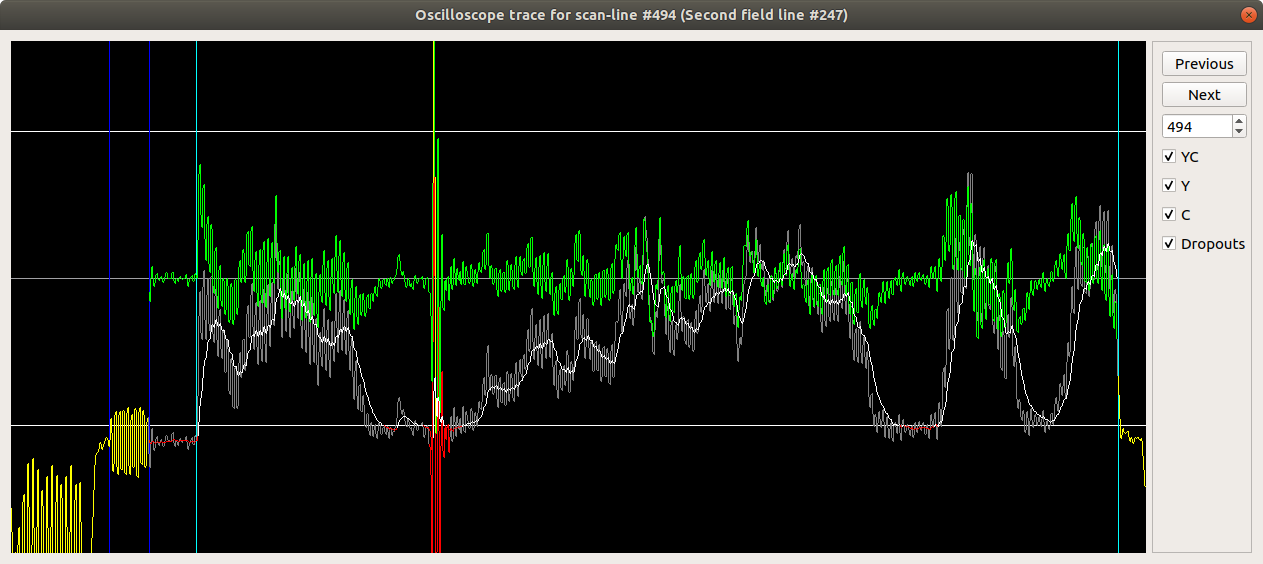The height and width of the screenshot is (564, 1263).
Task: Focus the scan-line number field showing 494
Action: pos(1195,127)
